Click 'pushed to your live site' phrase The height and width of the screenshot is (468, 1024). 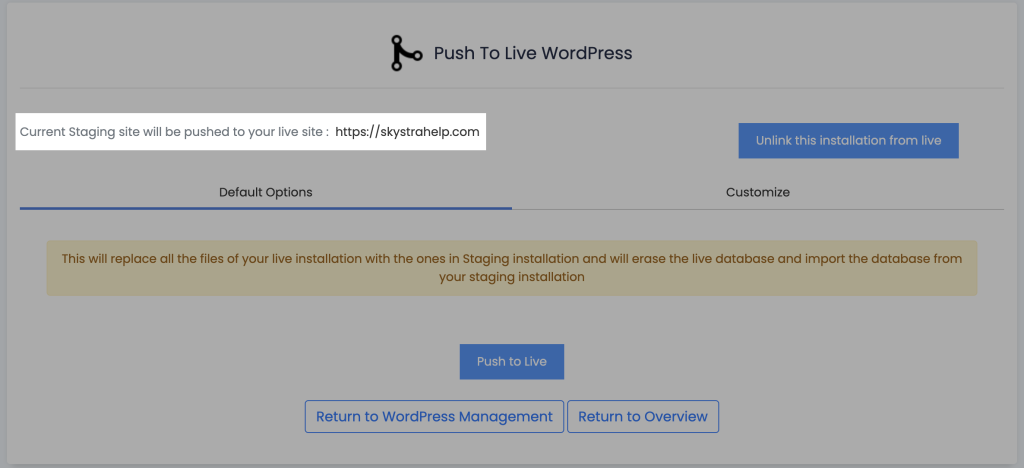point(251,132)
